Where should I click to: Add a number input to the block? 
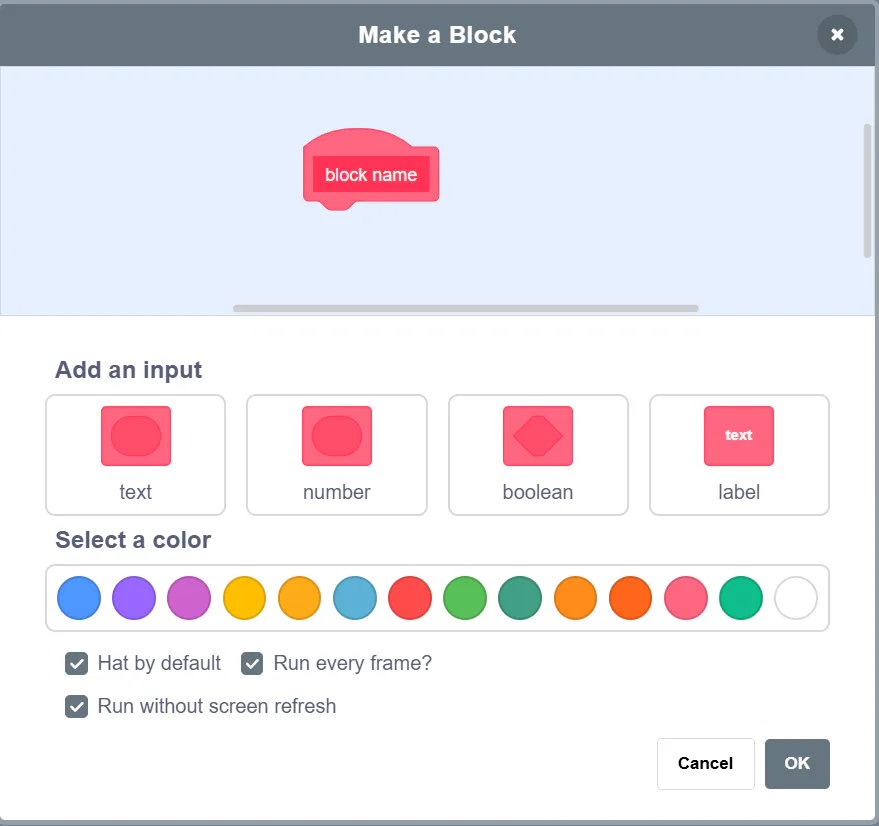pyautogui.click(x=337, y=455)
